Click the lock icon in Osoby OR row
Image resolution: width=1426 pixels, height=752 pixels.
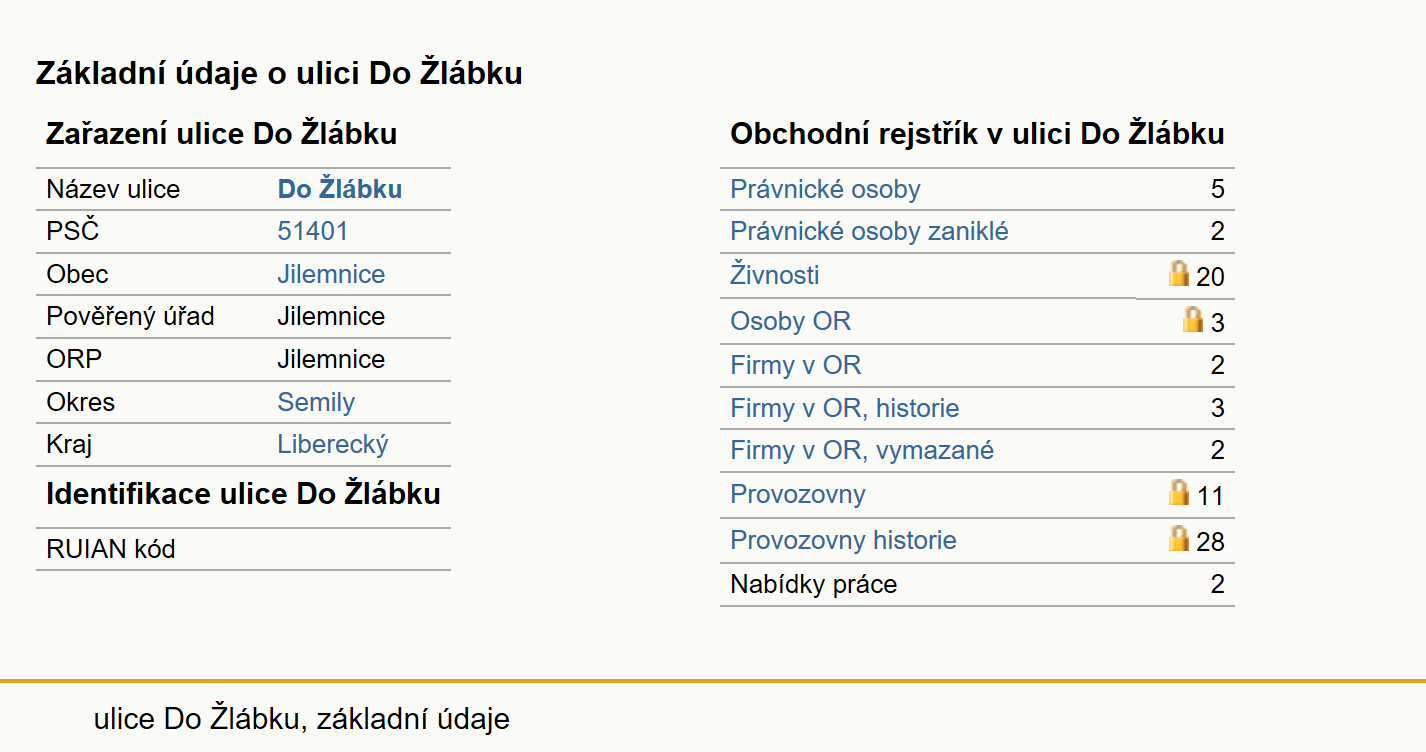(x=1193, y=319)
